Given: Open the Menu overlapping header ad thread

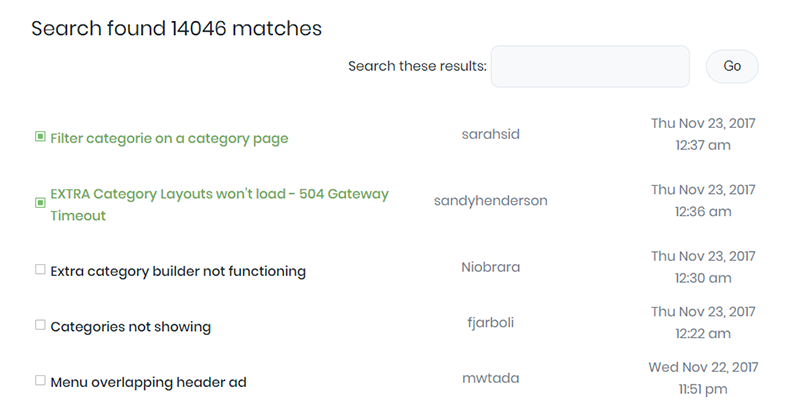Looking at the screenshot, I should [x=148, y=382].
